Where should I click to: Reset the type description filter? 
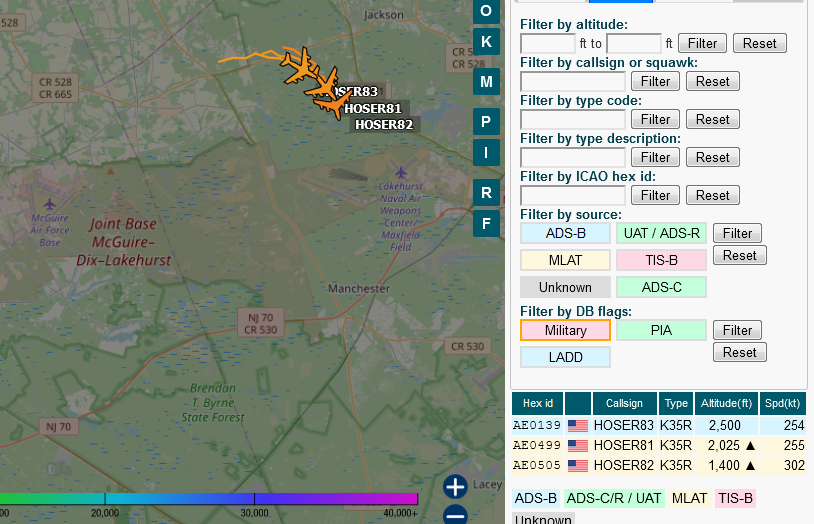click(713, 157)
